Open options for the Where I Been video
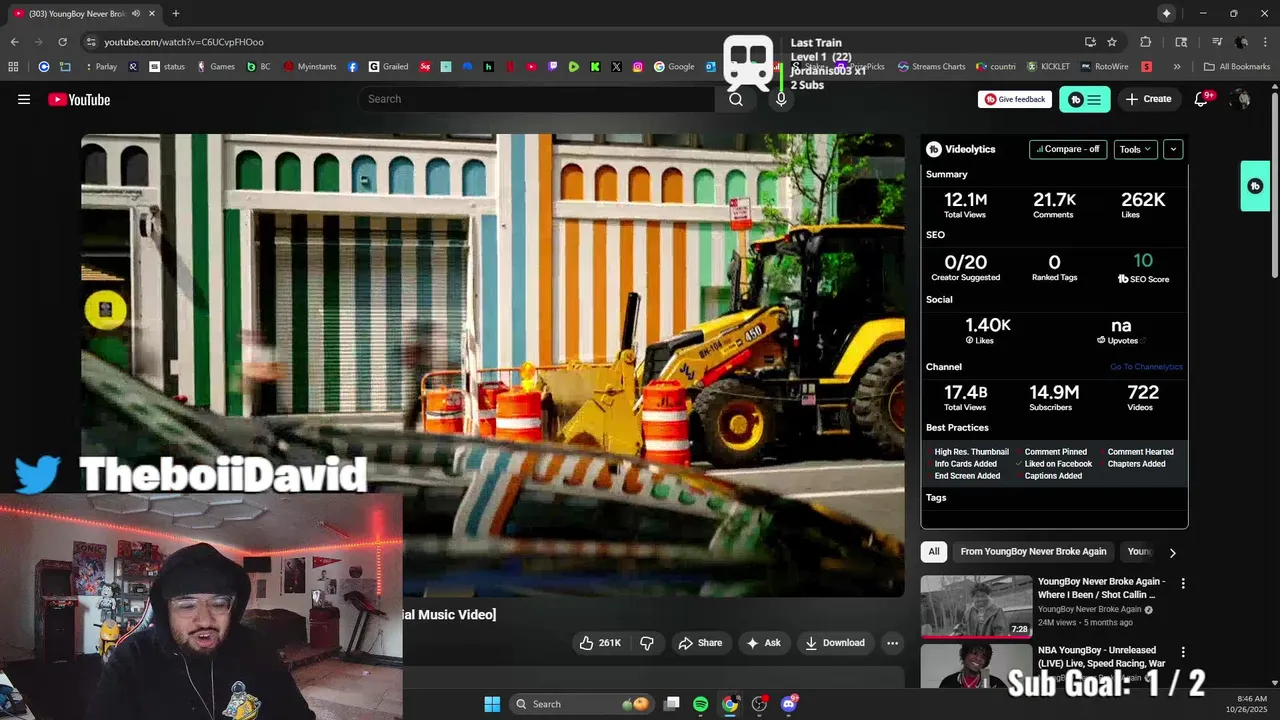The width and height of the screenshot is (1280, 720). coord(1183,583)
